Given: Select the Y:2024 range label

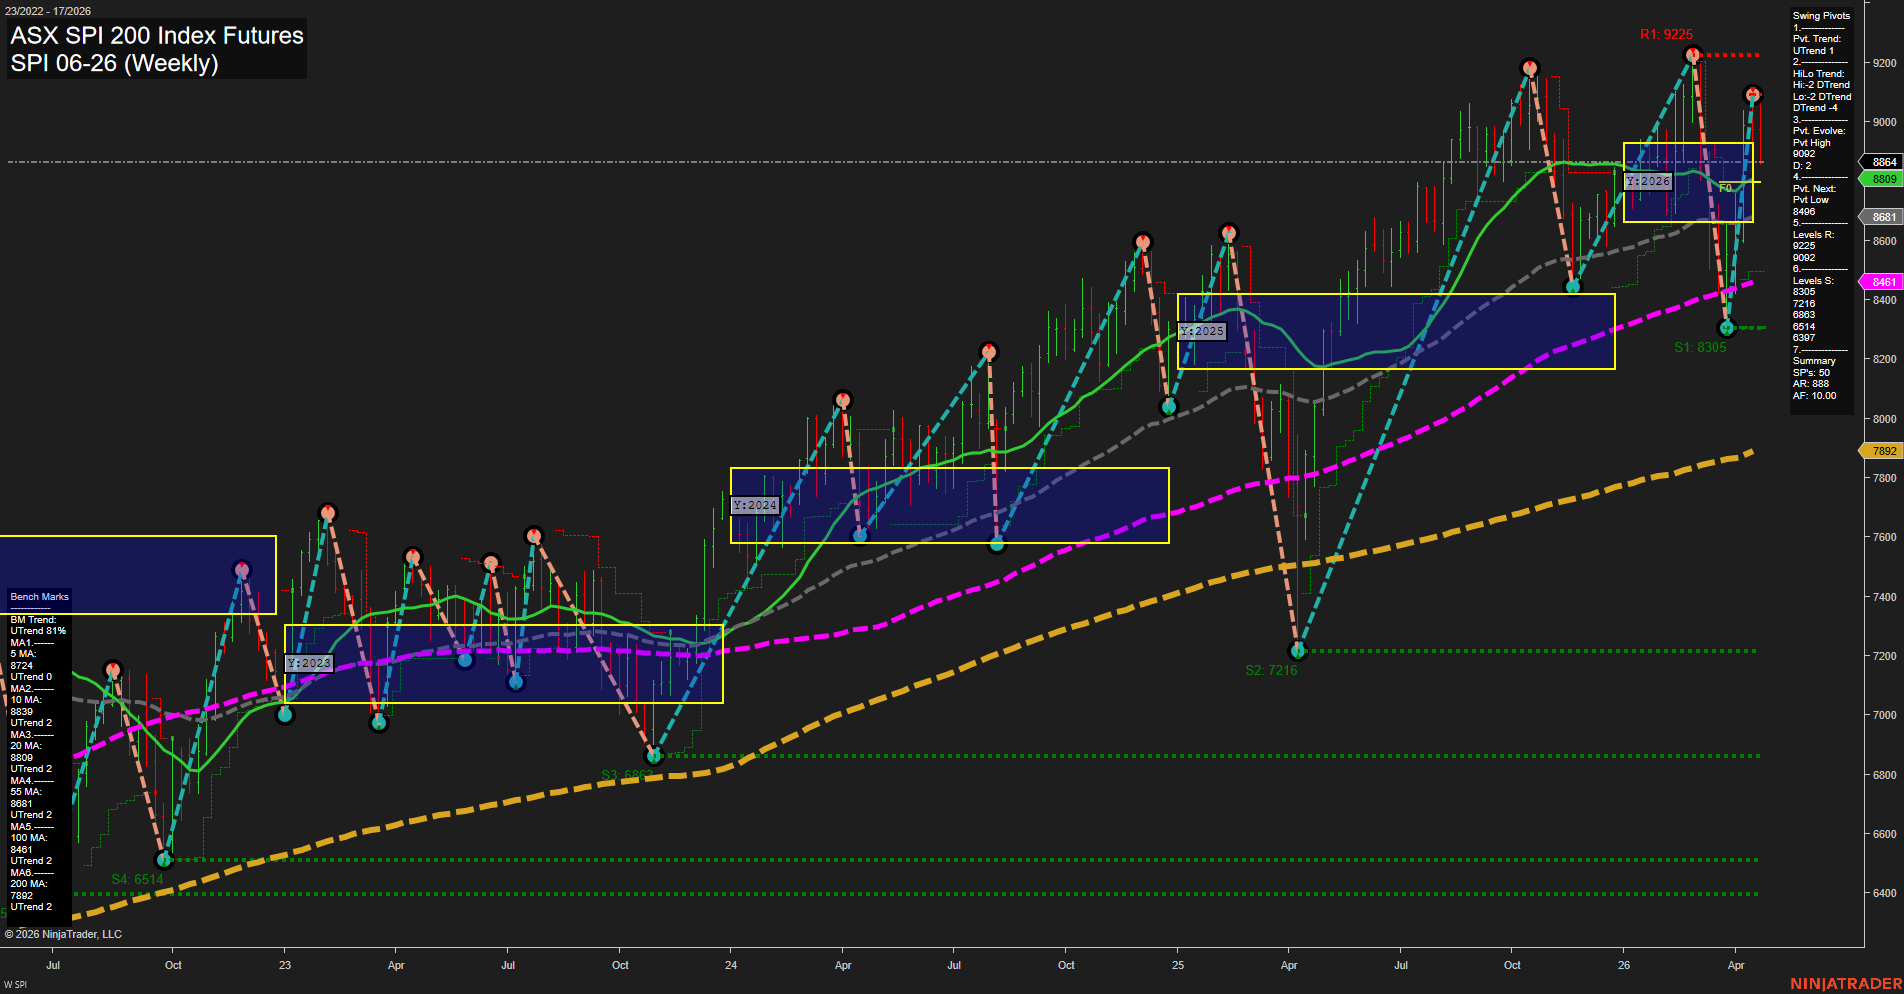Looking at the screenshot, I should click(x=755, y=505).
